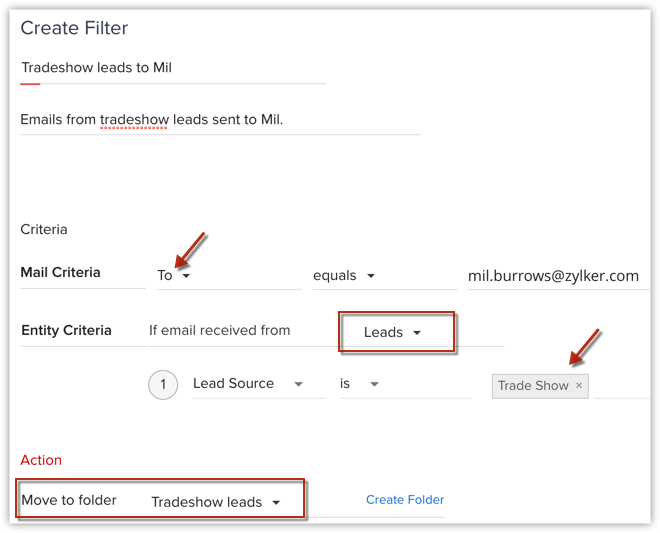Open the 'is' operator dropdown

tap(361, 383)
